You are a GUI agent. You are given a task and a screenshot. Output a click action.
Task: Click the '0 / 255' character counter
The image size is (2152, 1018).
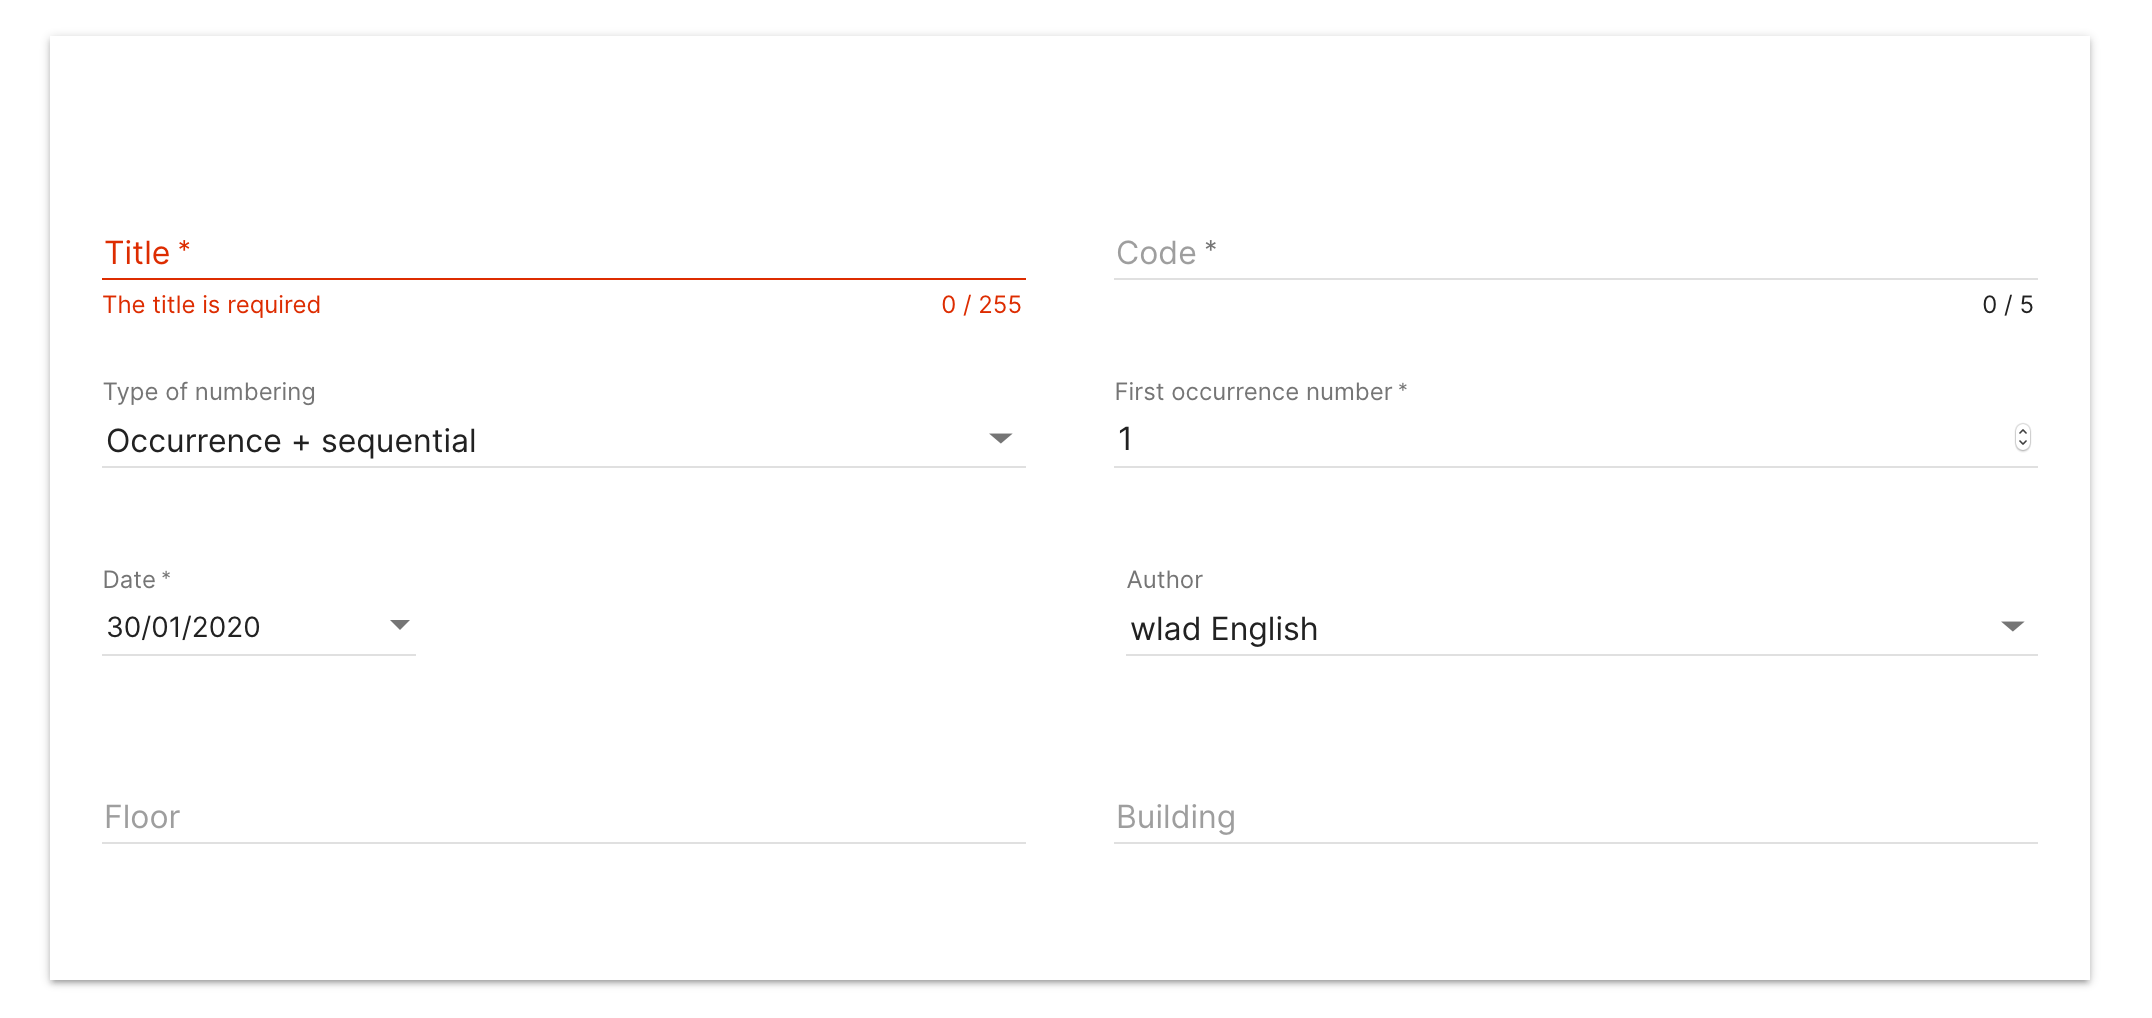tap(981, 305)
